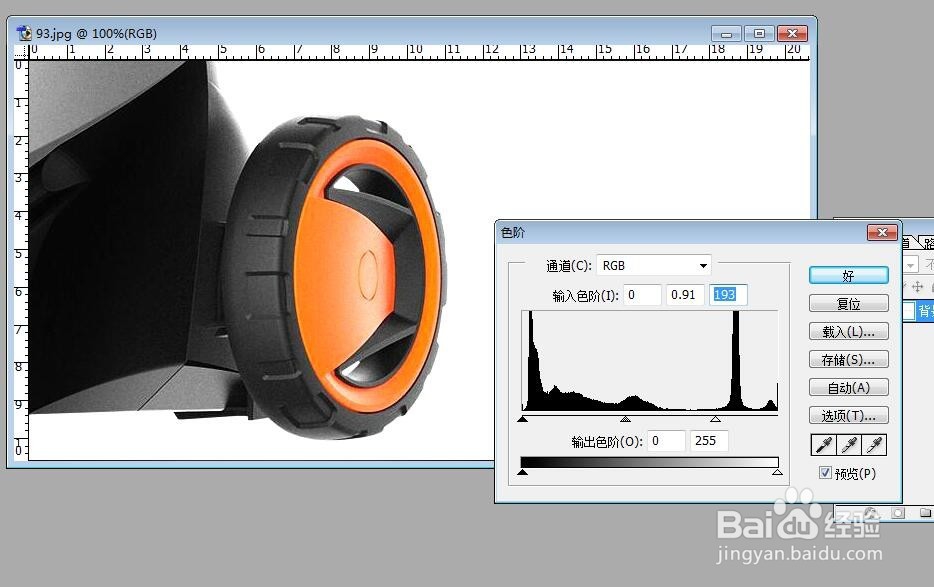
Task: Click the 选项(T)... options button
Action: pos(848,415)
